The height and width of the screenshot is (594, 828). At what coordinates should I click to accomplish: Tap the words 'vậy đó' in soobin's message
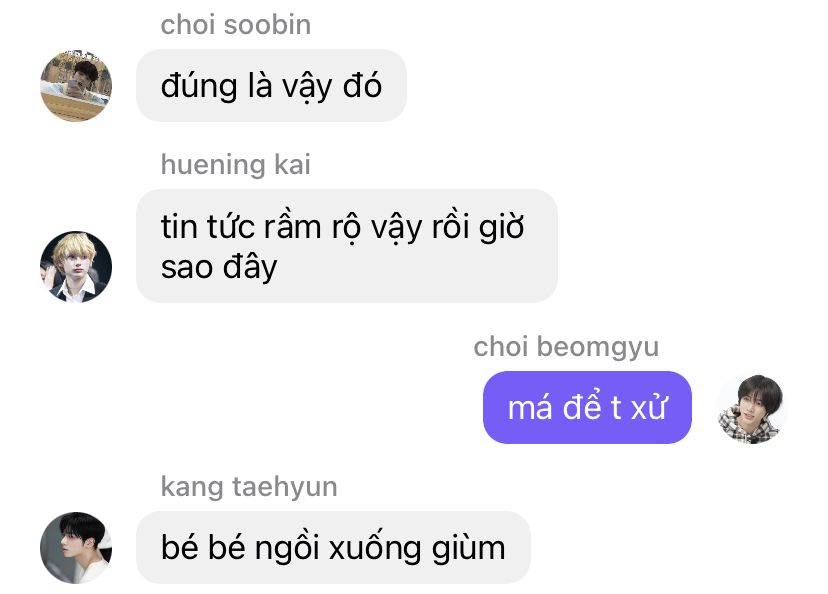(332, 86)
